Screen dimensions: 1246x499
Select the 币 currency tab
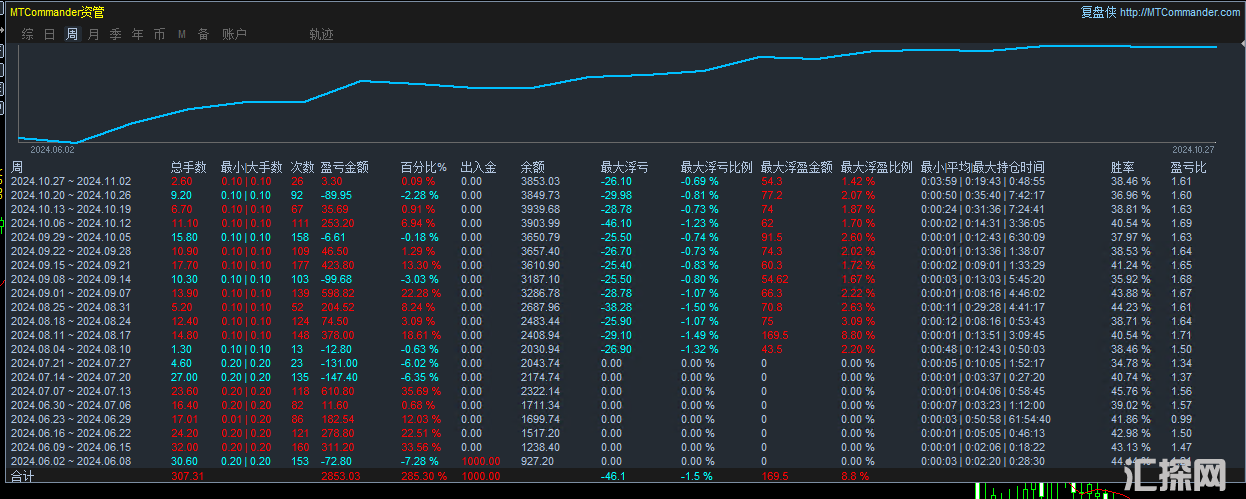(x=160, y=34)
